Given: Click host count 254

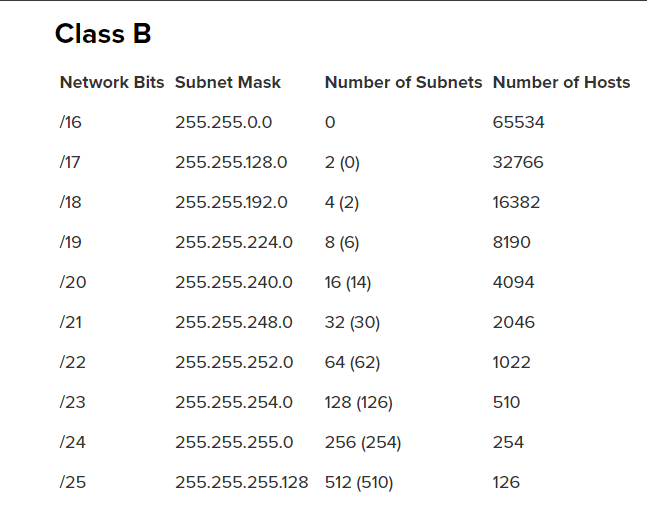Looking at the screenshot, I should [508, 443].
